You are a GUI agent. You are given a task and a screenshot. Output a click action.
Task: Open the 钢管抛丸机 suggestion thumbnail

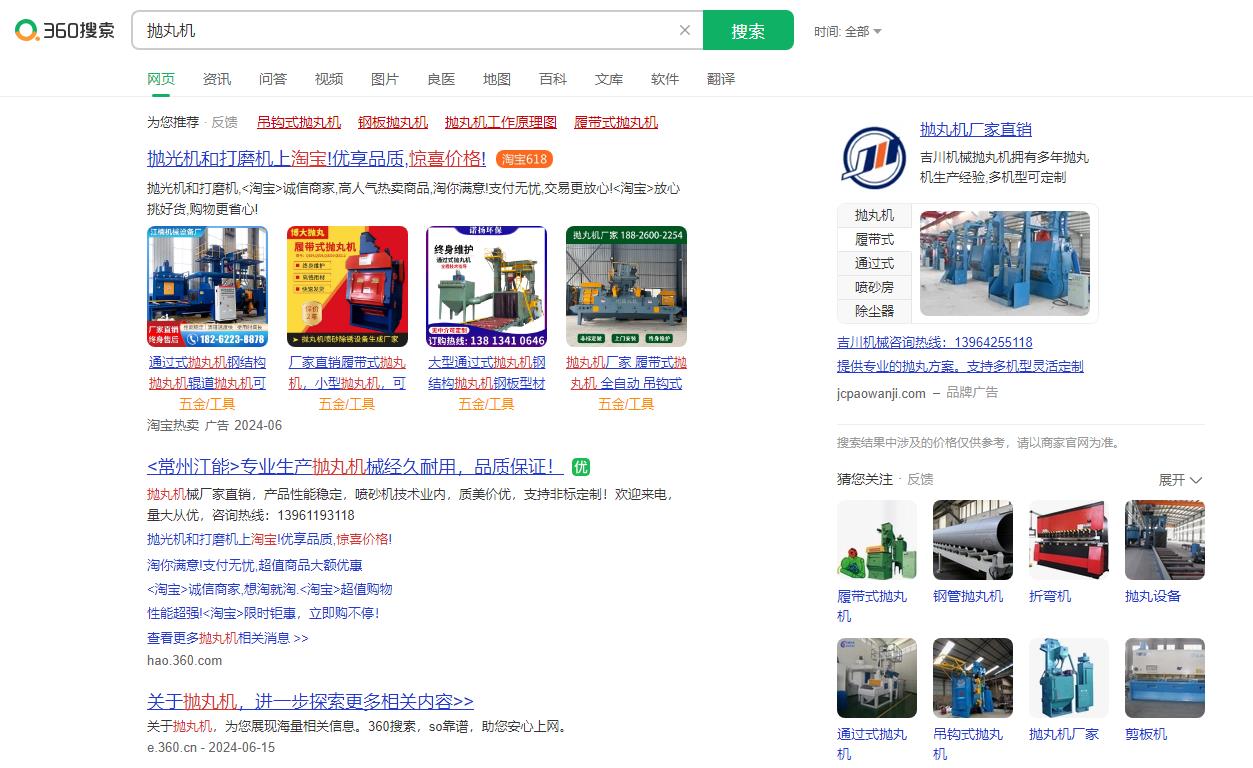971,540
